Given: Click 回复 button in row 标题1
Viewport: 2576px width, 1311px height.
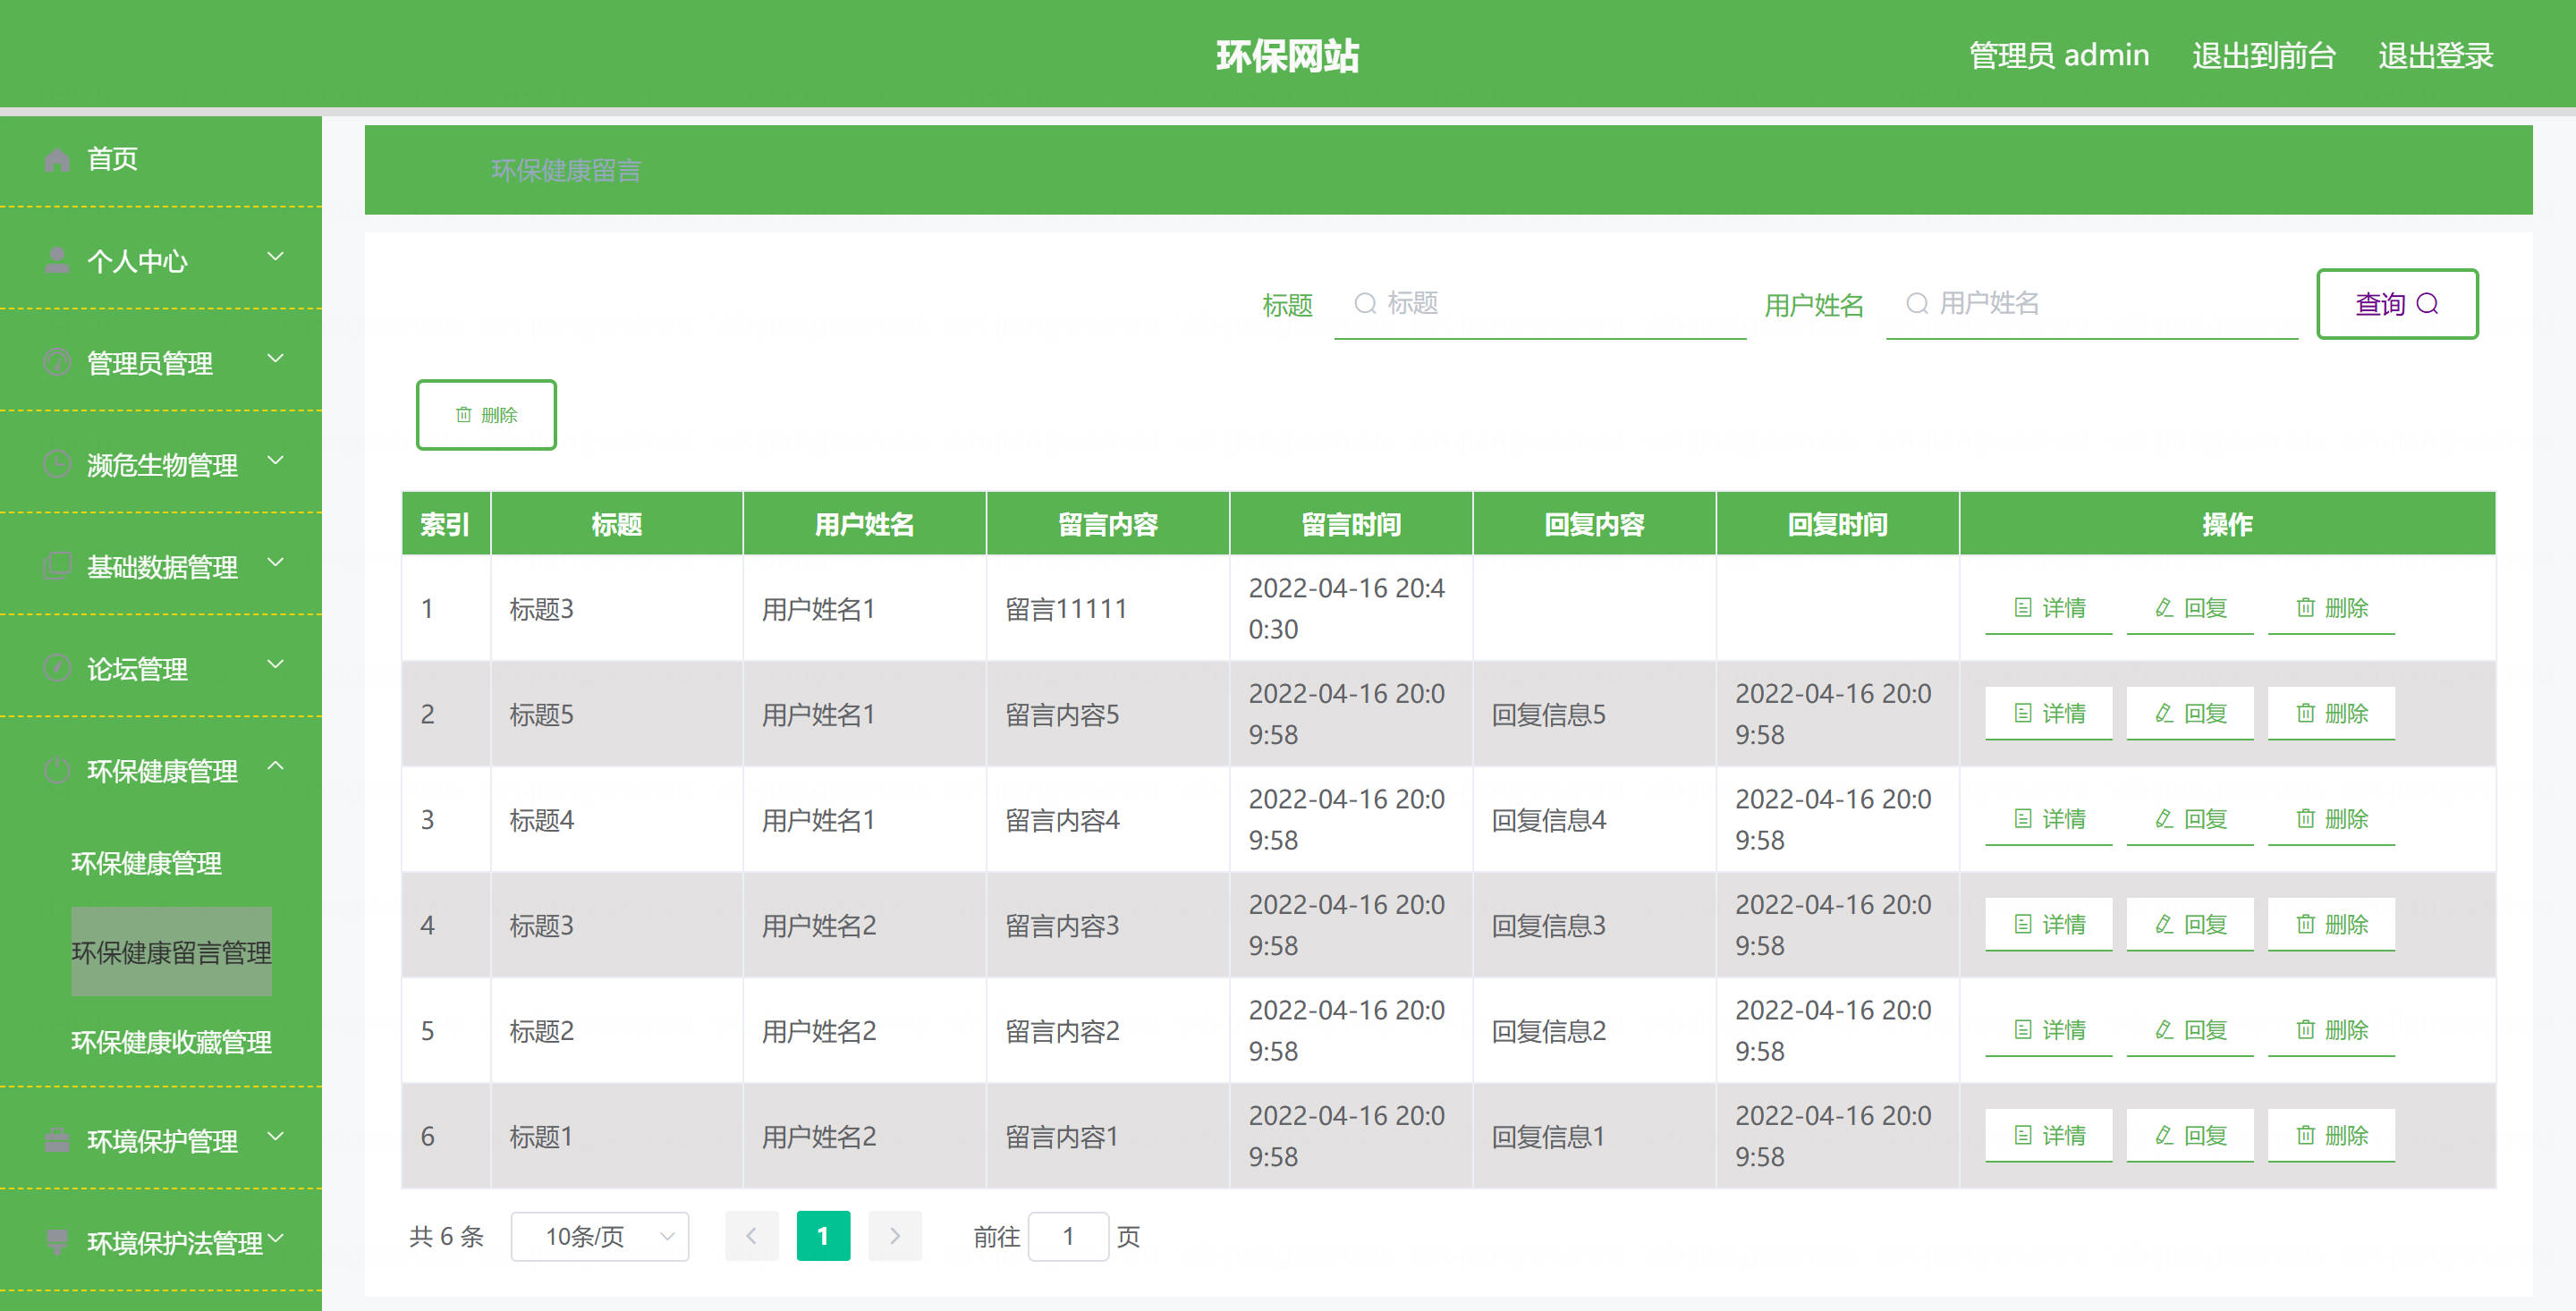Looking at the screenshot, I should pos(2190,1135).
